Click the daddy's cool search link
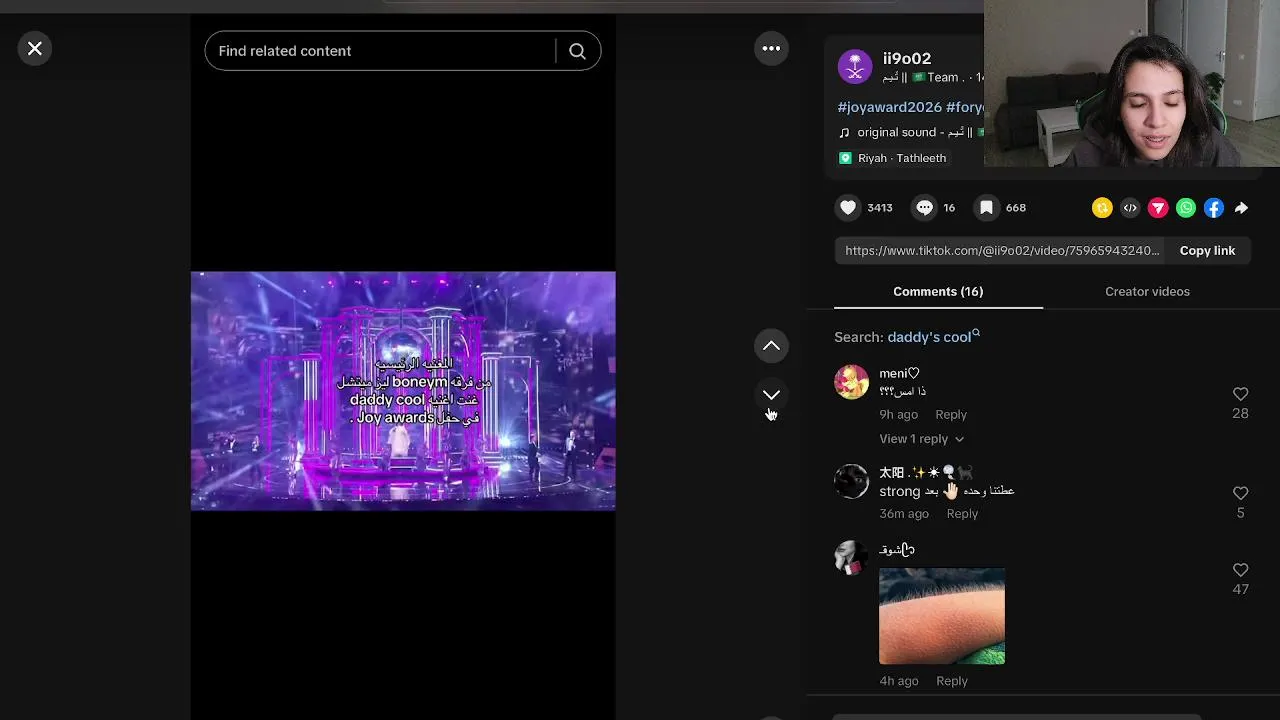The height and width of the screenshot is (720, 1280). pyautogui.click(x=933, y=337)
